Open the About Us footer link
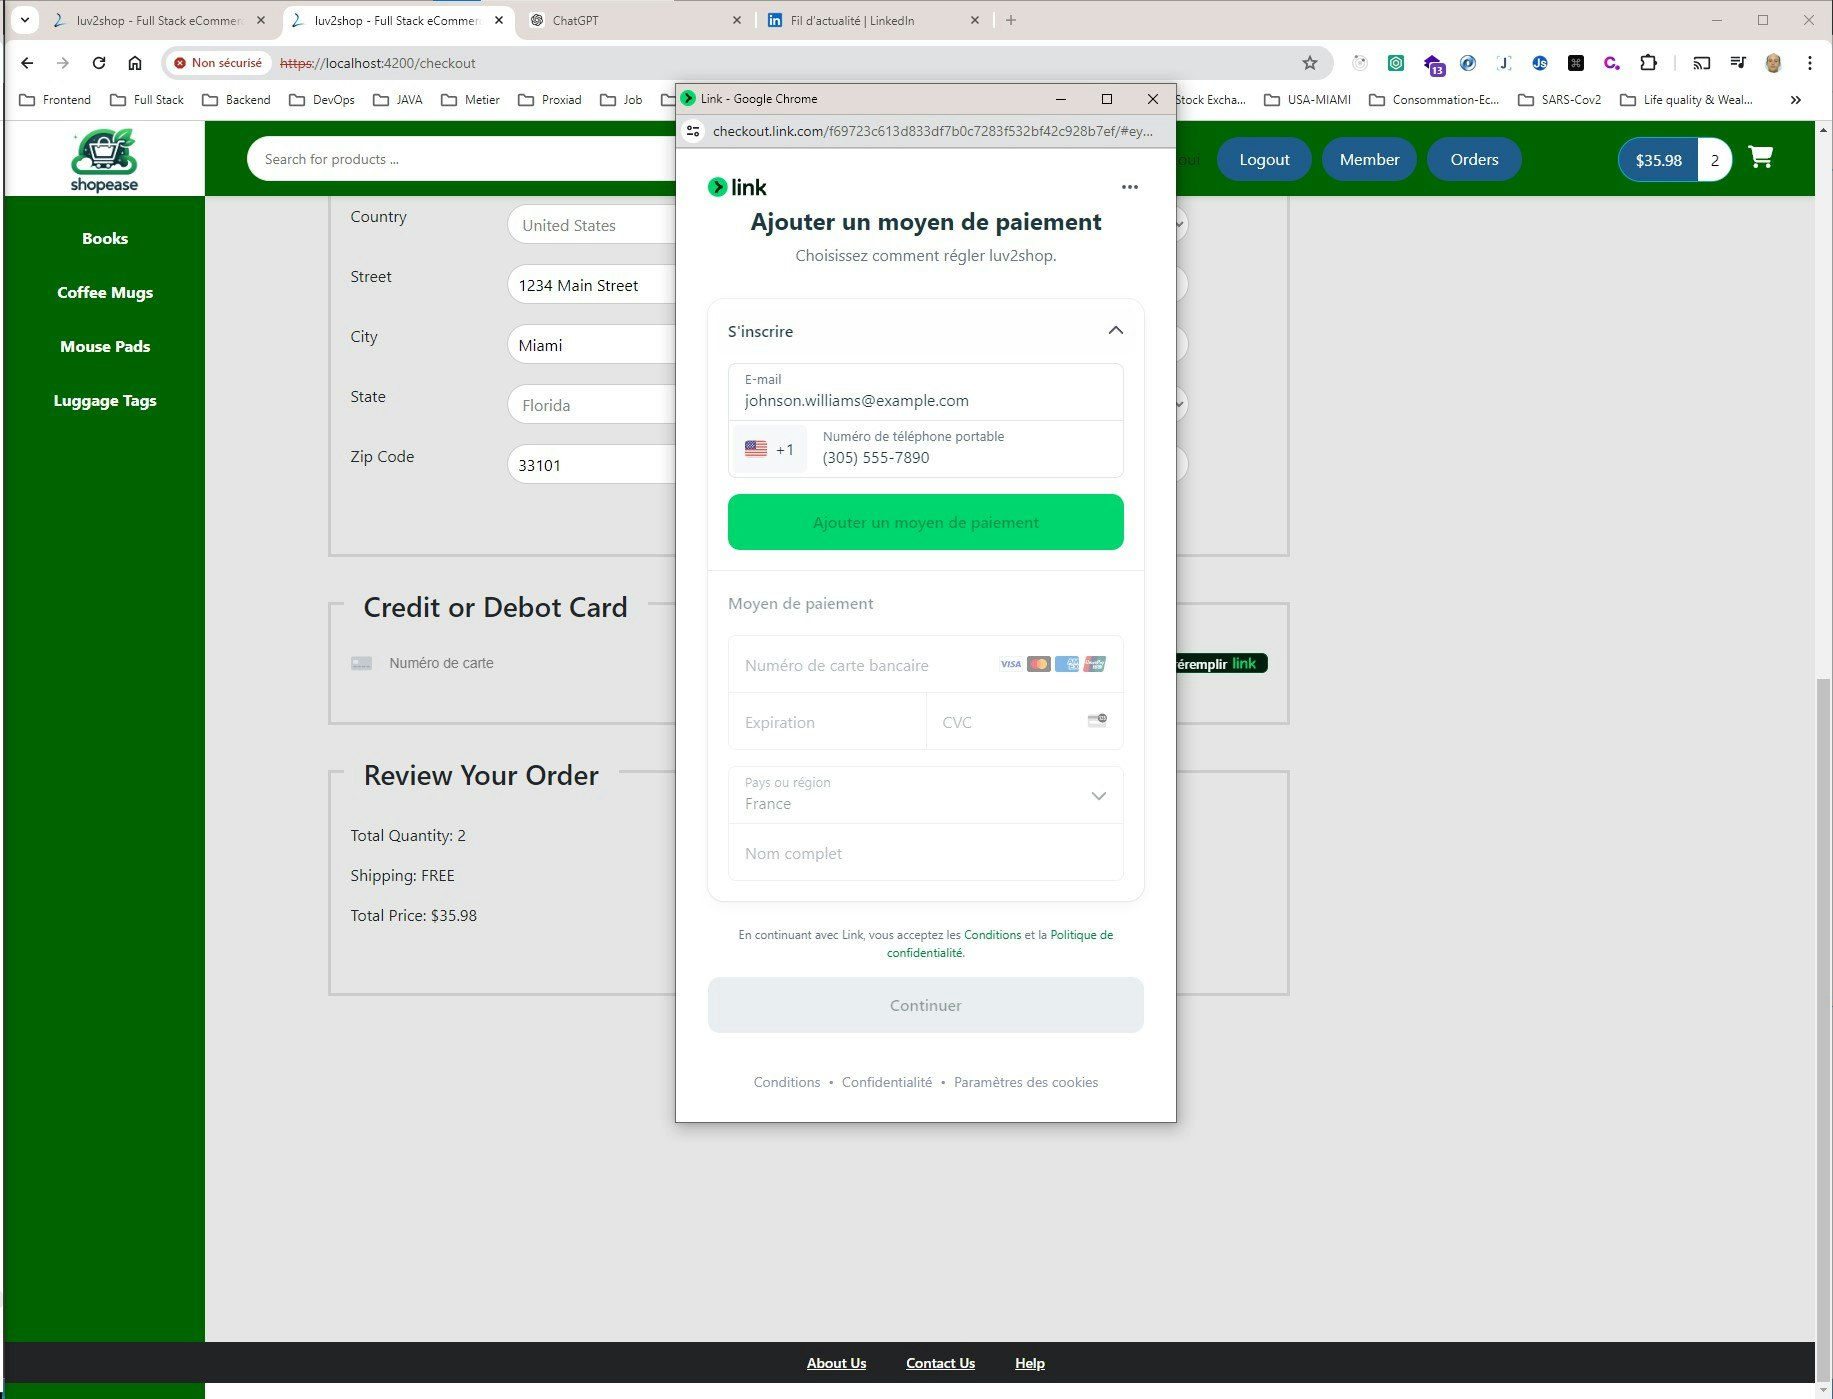Screen dimensions: 1833x1399 pos(836,1363)
